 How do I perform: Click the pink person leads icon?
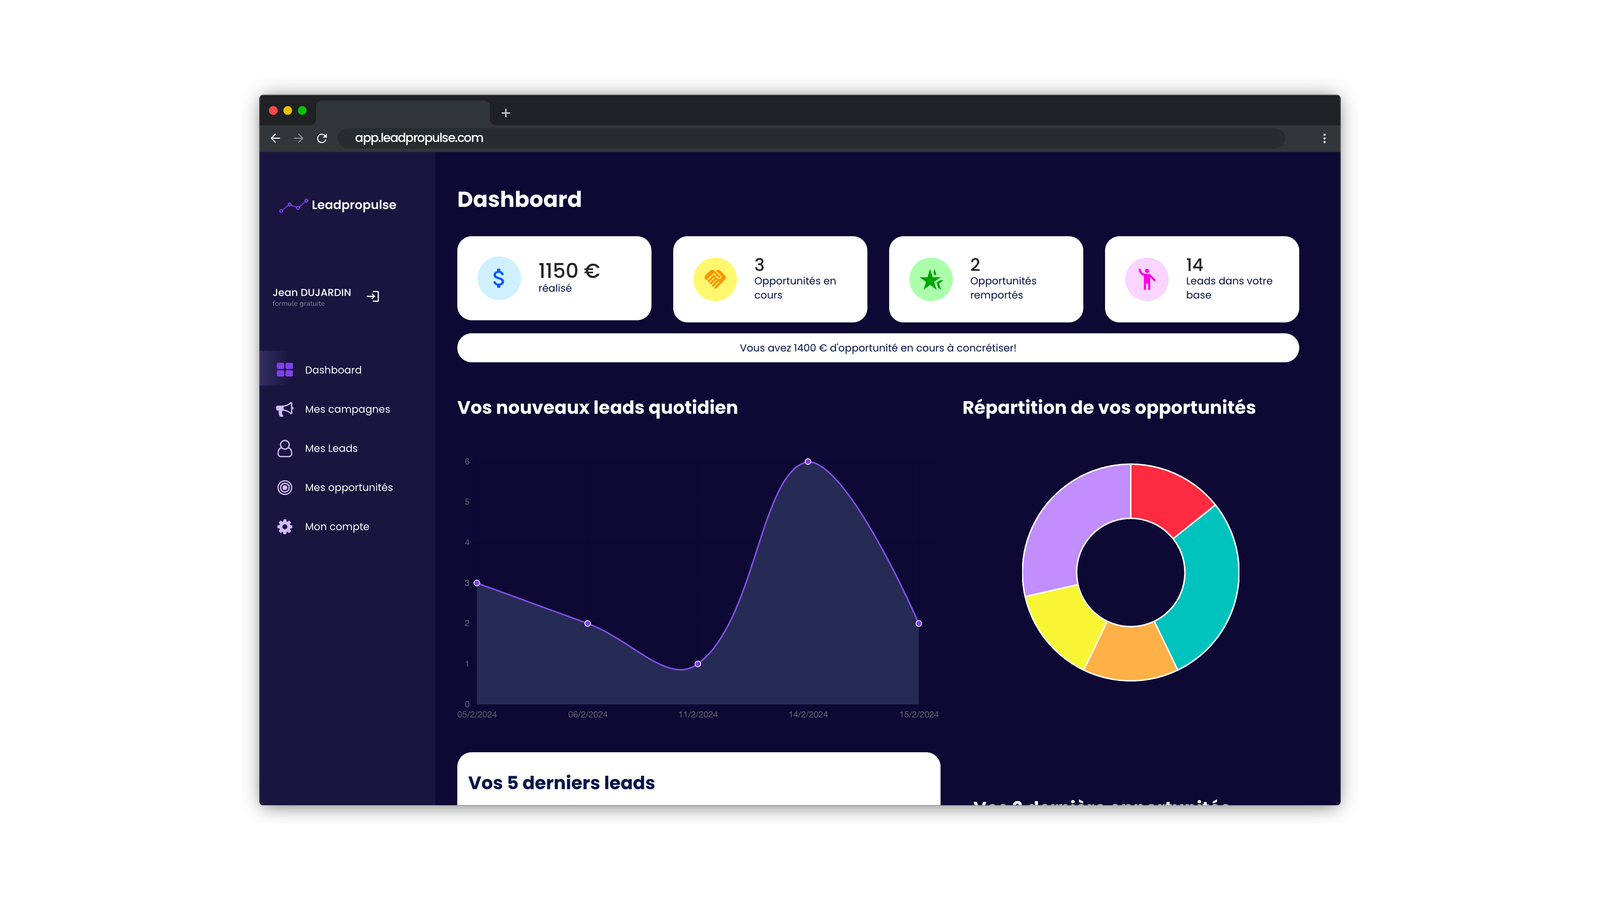click(1147, 279)
